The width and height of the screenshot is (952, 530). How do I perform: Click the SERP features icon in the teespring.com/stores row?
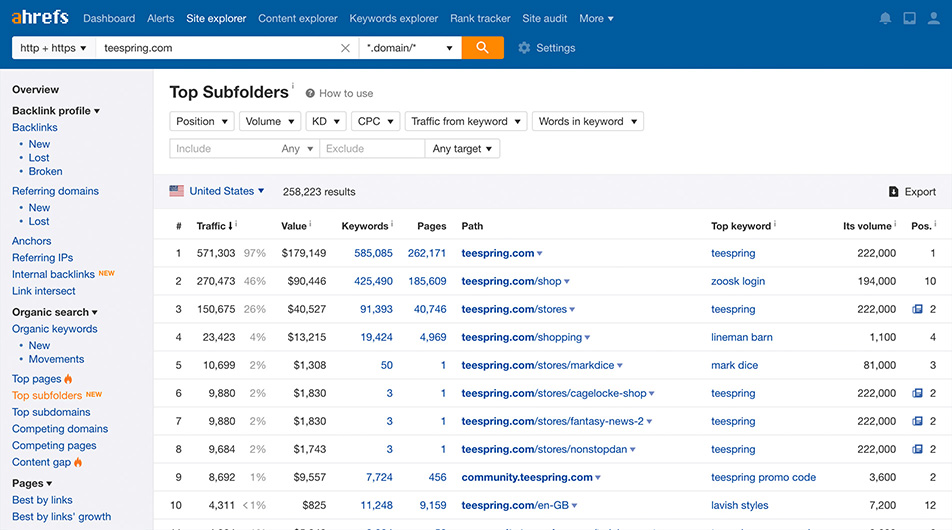point(917,310)
